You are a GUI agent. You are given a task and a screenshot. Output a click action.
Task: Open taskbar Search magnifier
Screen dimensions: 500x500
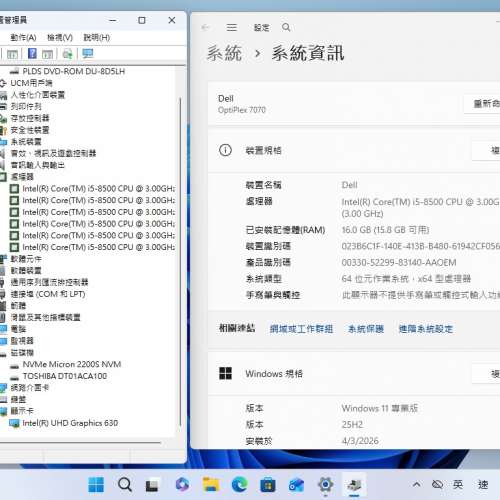coord(125,484)
